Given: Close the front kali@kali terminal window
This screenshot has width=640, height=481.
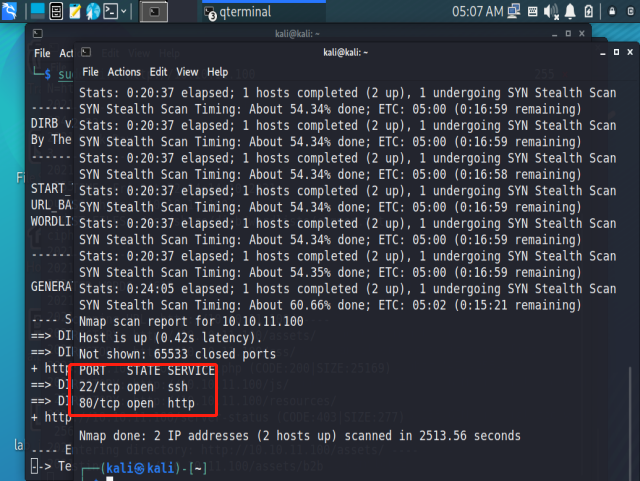Looking at the screenshot, I should (630, 52).
